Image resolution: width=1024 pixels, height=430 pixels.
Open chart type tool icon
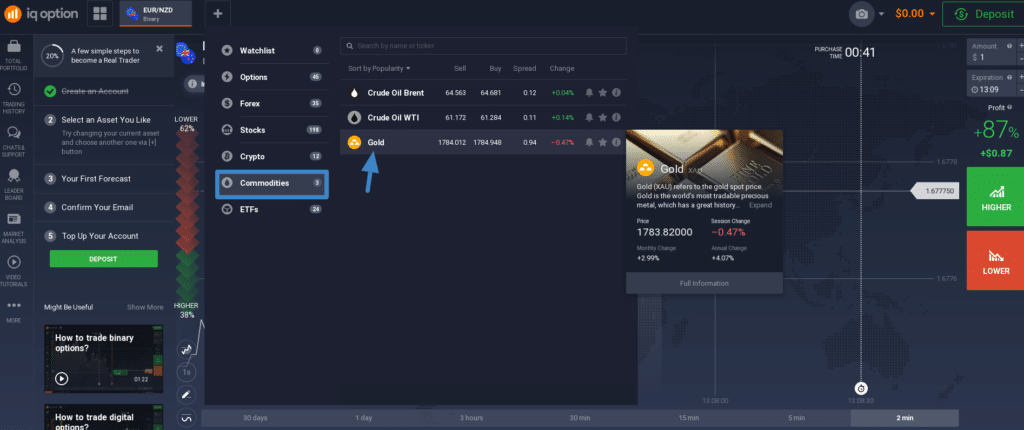tap(186, 350)
